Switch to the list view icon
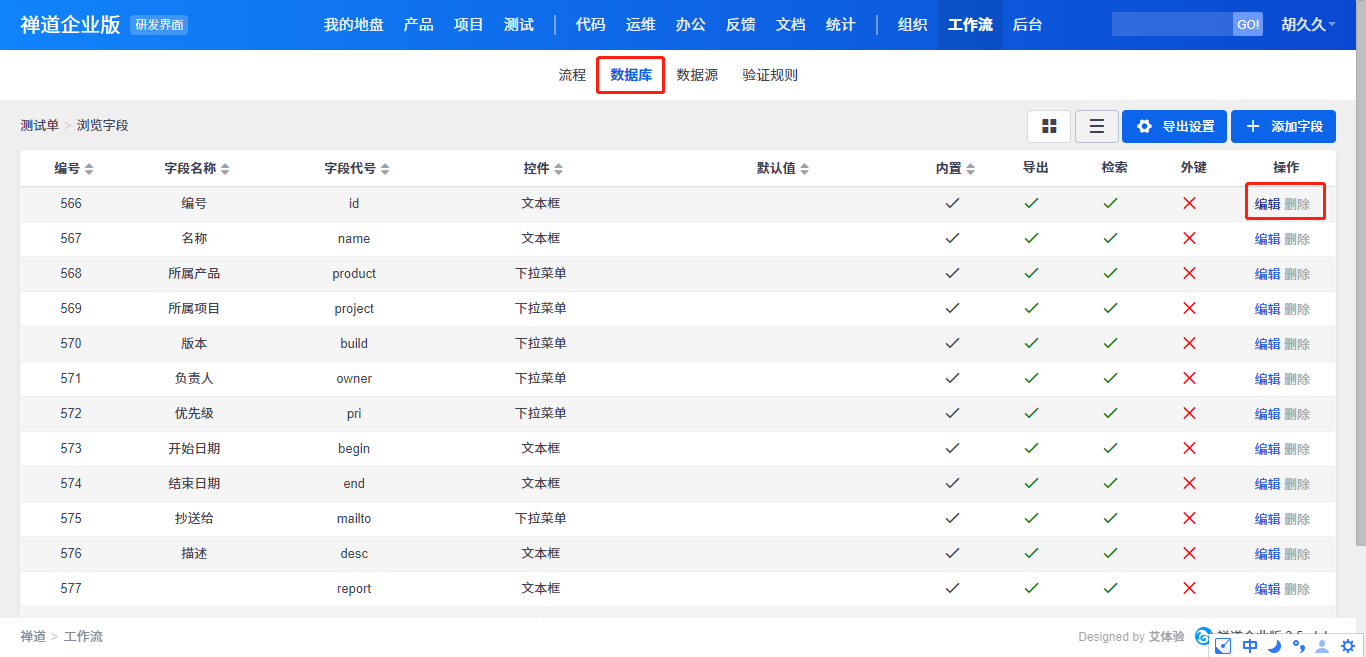Viewport: 1366px width, 657px height. [1097, 126]
